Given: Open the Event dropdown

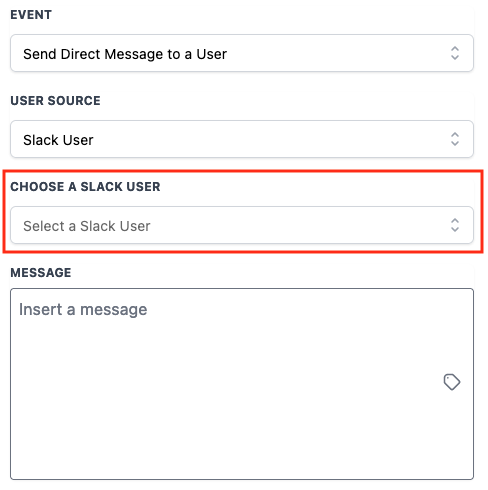Looking at the screenshot, I should coord(242,53).
